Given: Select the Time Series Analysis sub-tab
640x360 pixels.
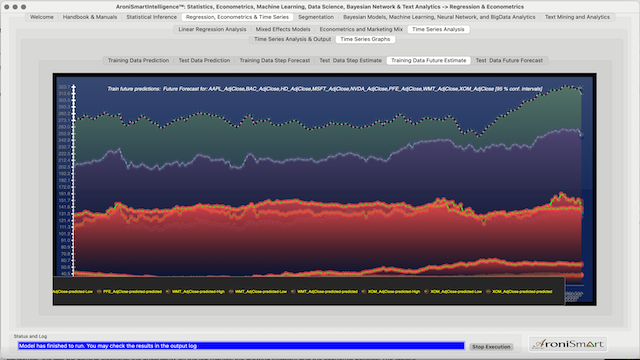Looking at the screenshot, I should [438, 29].
